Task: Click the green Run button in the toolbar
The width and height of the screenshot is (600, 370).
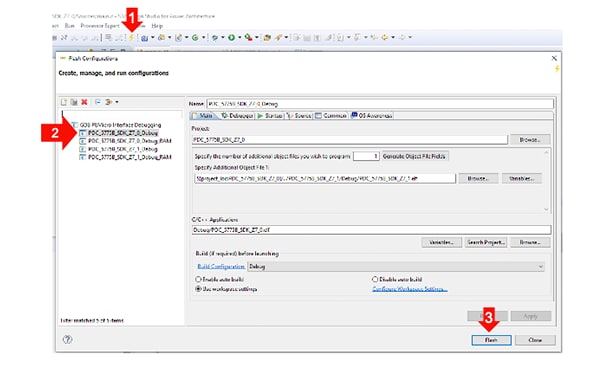Action: [232, 37]
